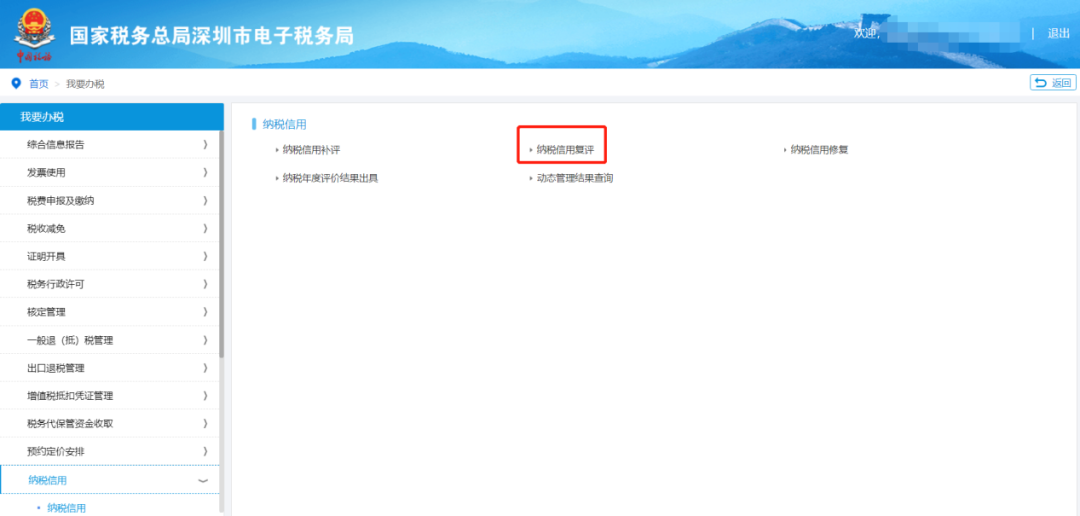Screen dimensions: 1080x516
Task: Open 纳税年度评价结果出具
Action: 331,178
